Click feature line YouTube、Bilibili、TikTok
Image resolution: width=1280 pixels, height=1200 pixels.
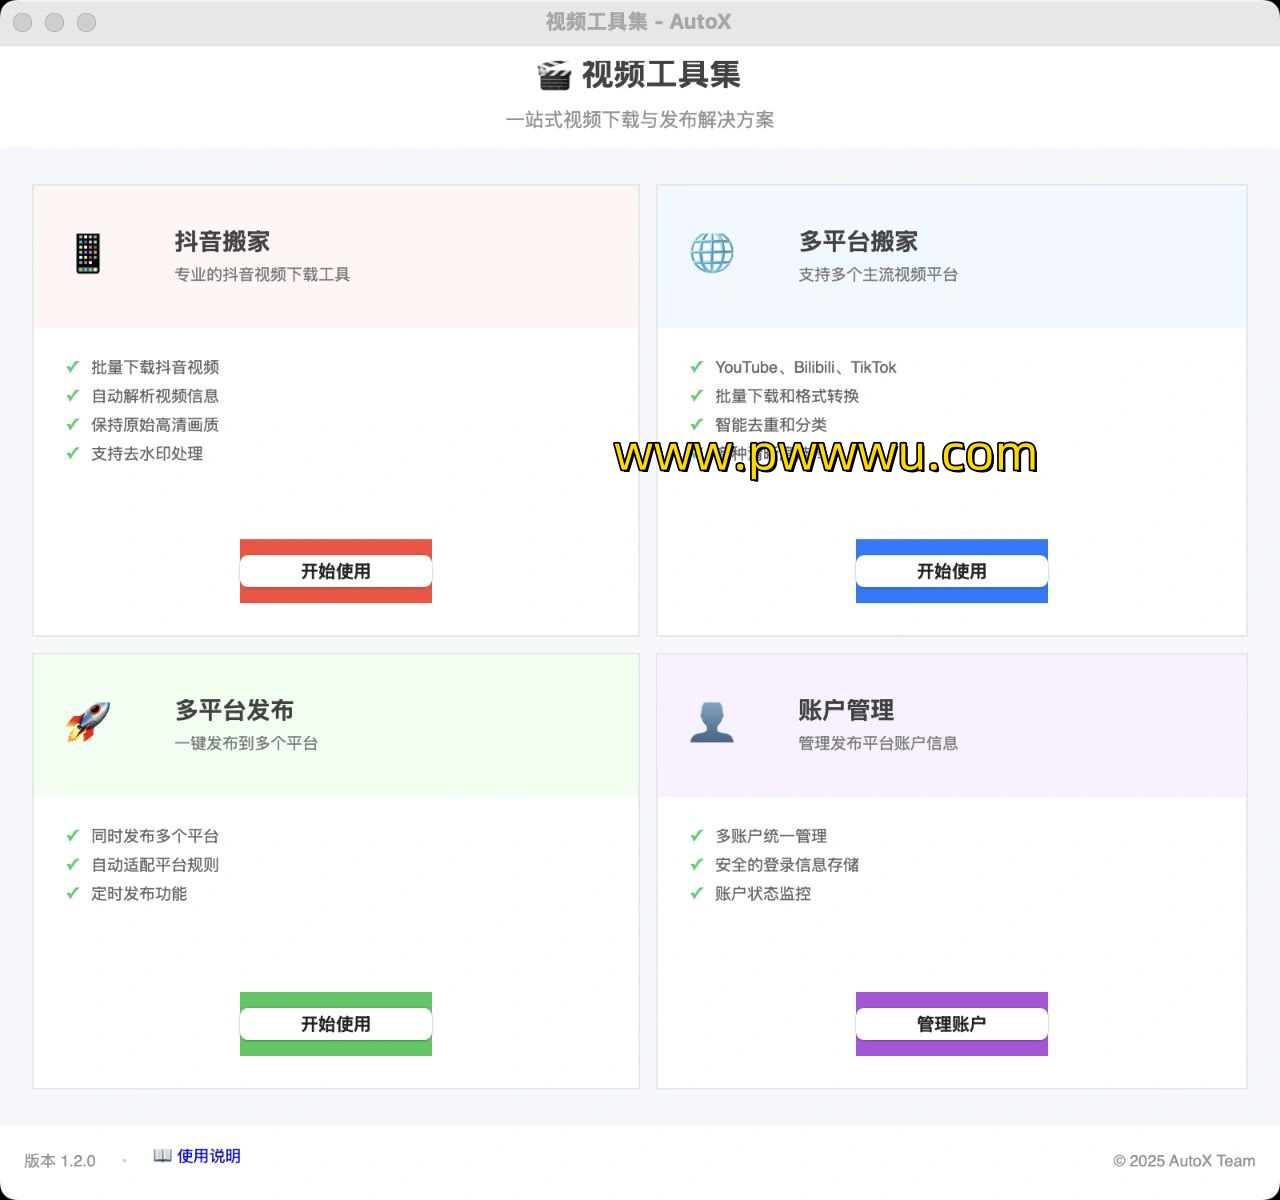click(806, 367)
